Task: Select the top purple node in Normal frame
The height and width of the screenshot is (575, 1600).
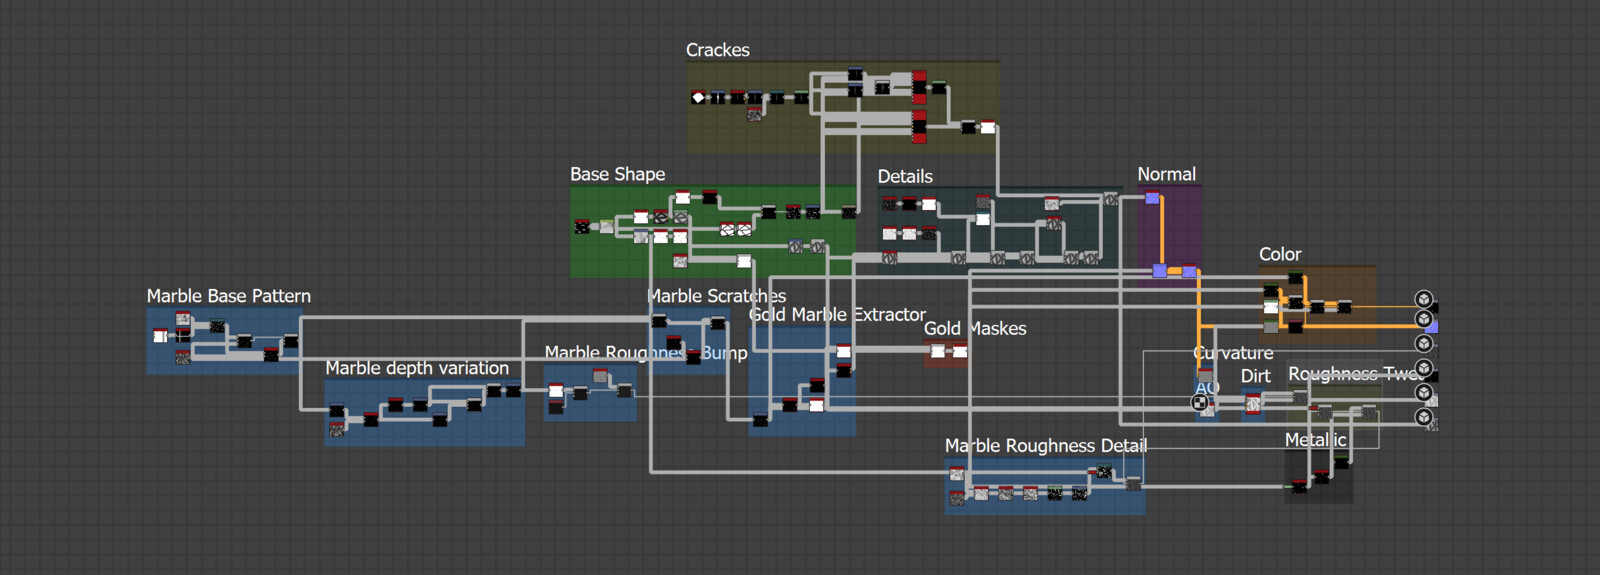Action: 1152,198
